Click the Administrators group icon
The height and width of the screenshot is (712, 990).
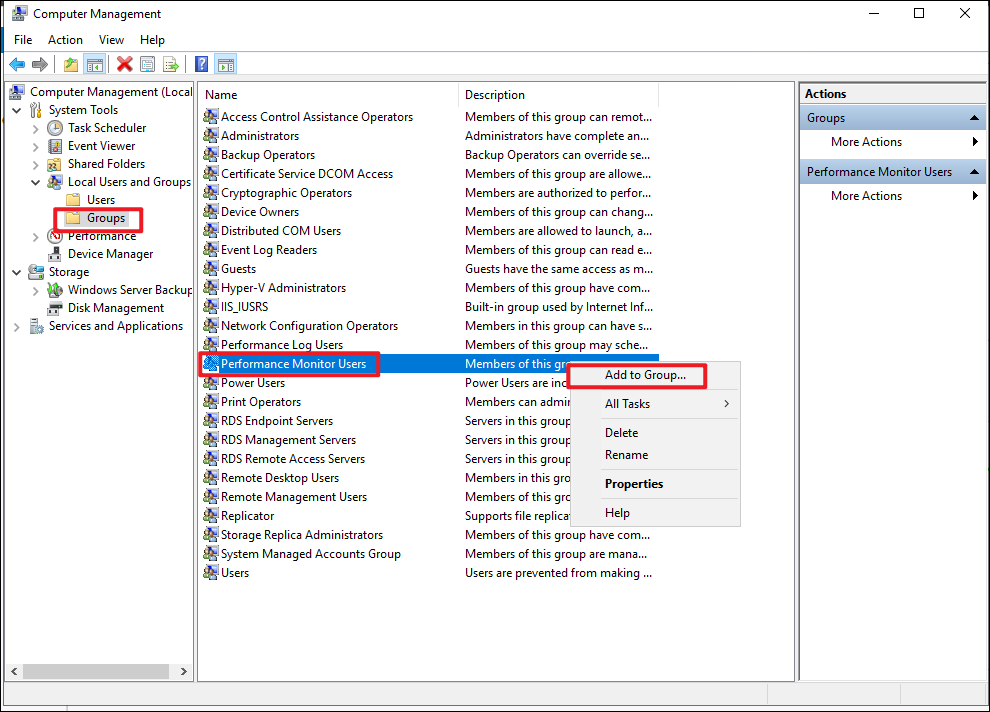(210, 136)
